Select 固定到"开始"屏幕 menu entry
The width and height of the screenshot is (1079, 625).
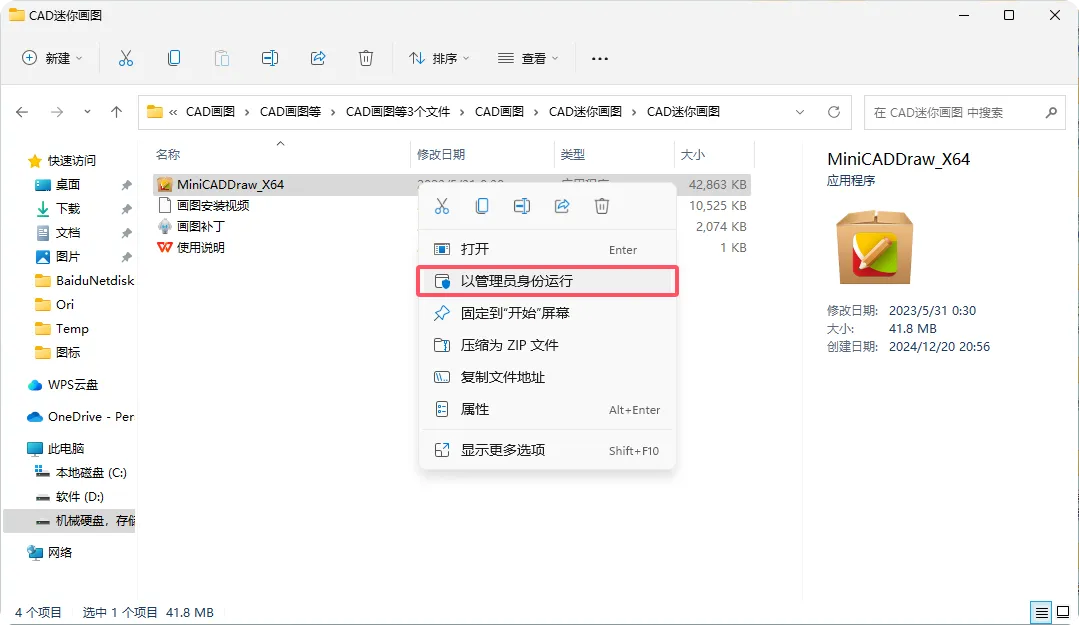pos(547,313)
